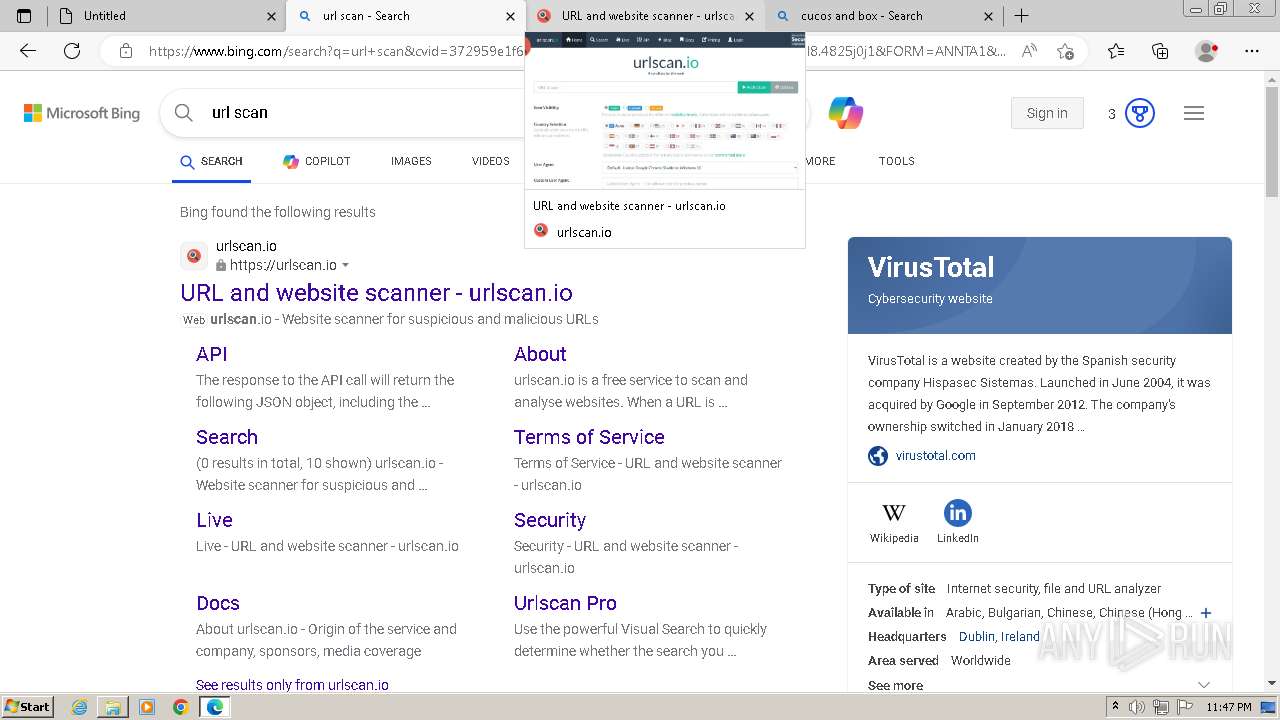This screenshot has height=720, width=1280.
Task: See results only from urlscan.io
Action: pos(292,685)
